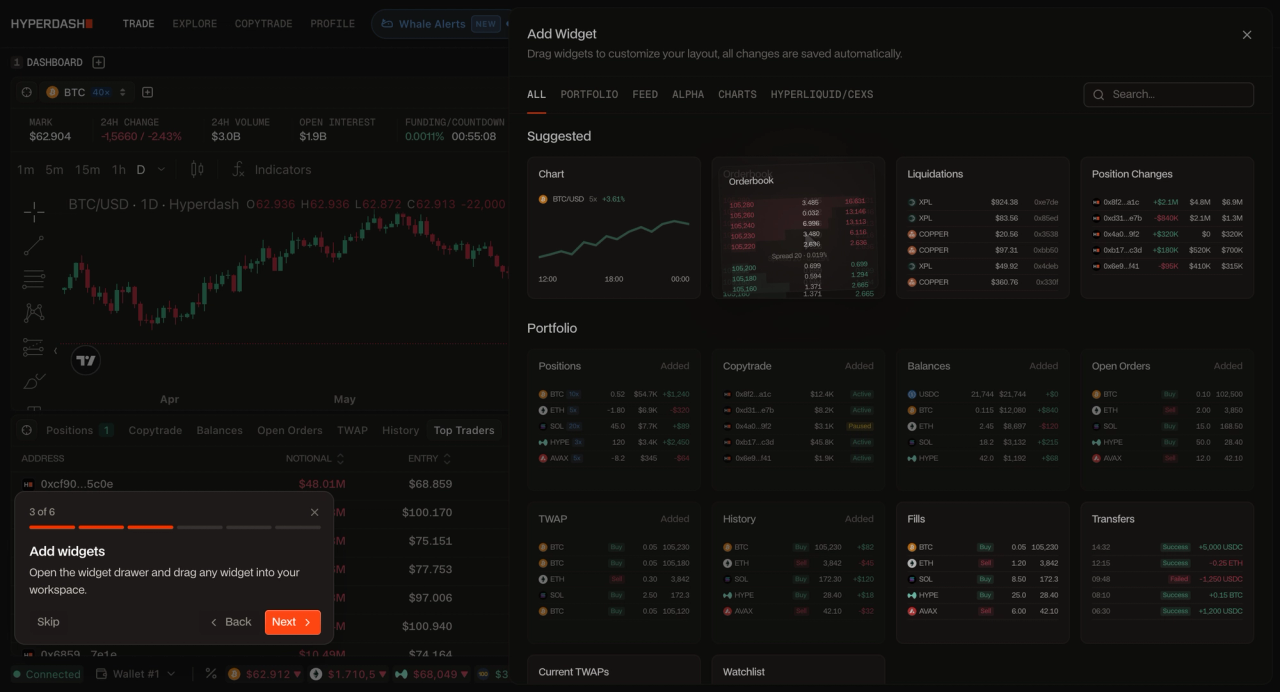Collapse the drawing toolbar with the arrow
1280x692 pixels.
[x=55, y=351]
